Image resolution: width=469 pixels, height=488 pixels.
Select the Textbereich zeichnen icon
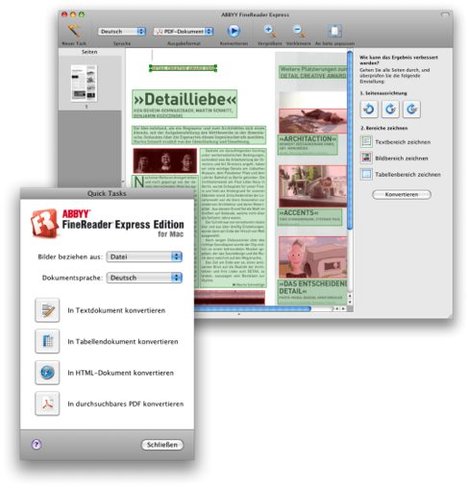point(366,141)
